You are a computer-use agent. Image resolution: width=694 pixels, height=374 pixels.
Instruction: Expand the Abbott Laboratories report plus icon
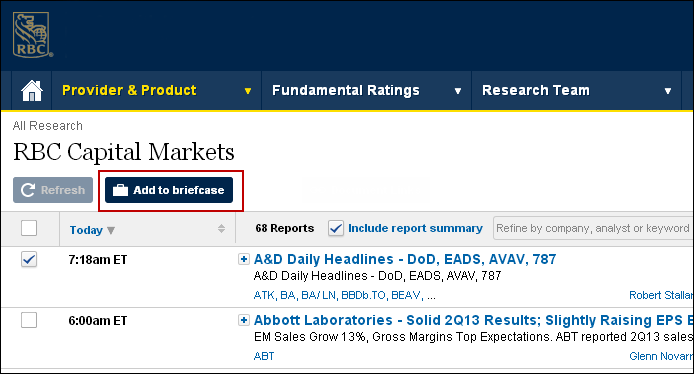243,320
